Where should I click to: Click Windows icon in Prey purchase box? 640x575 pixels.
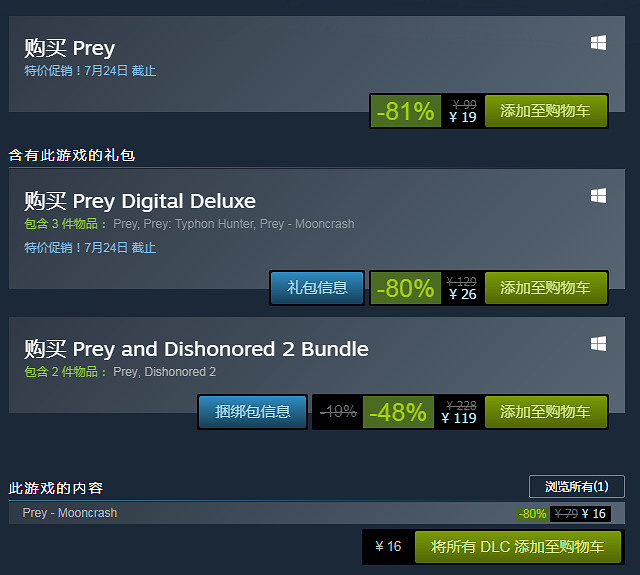coord(598,43)
